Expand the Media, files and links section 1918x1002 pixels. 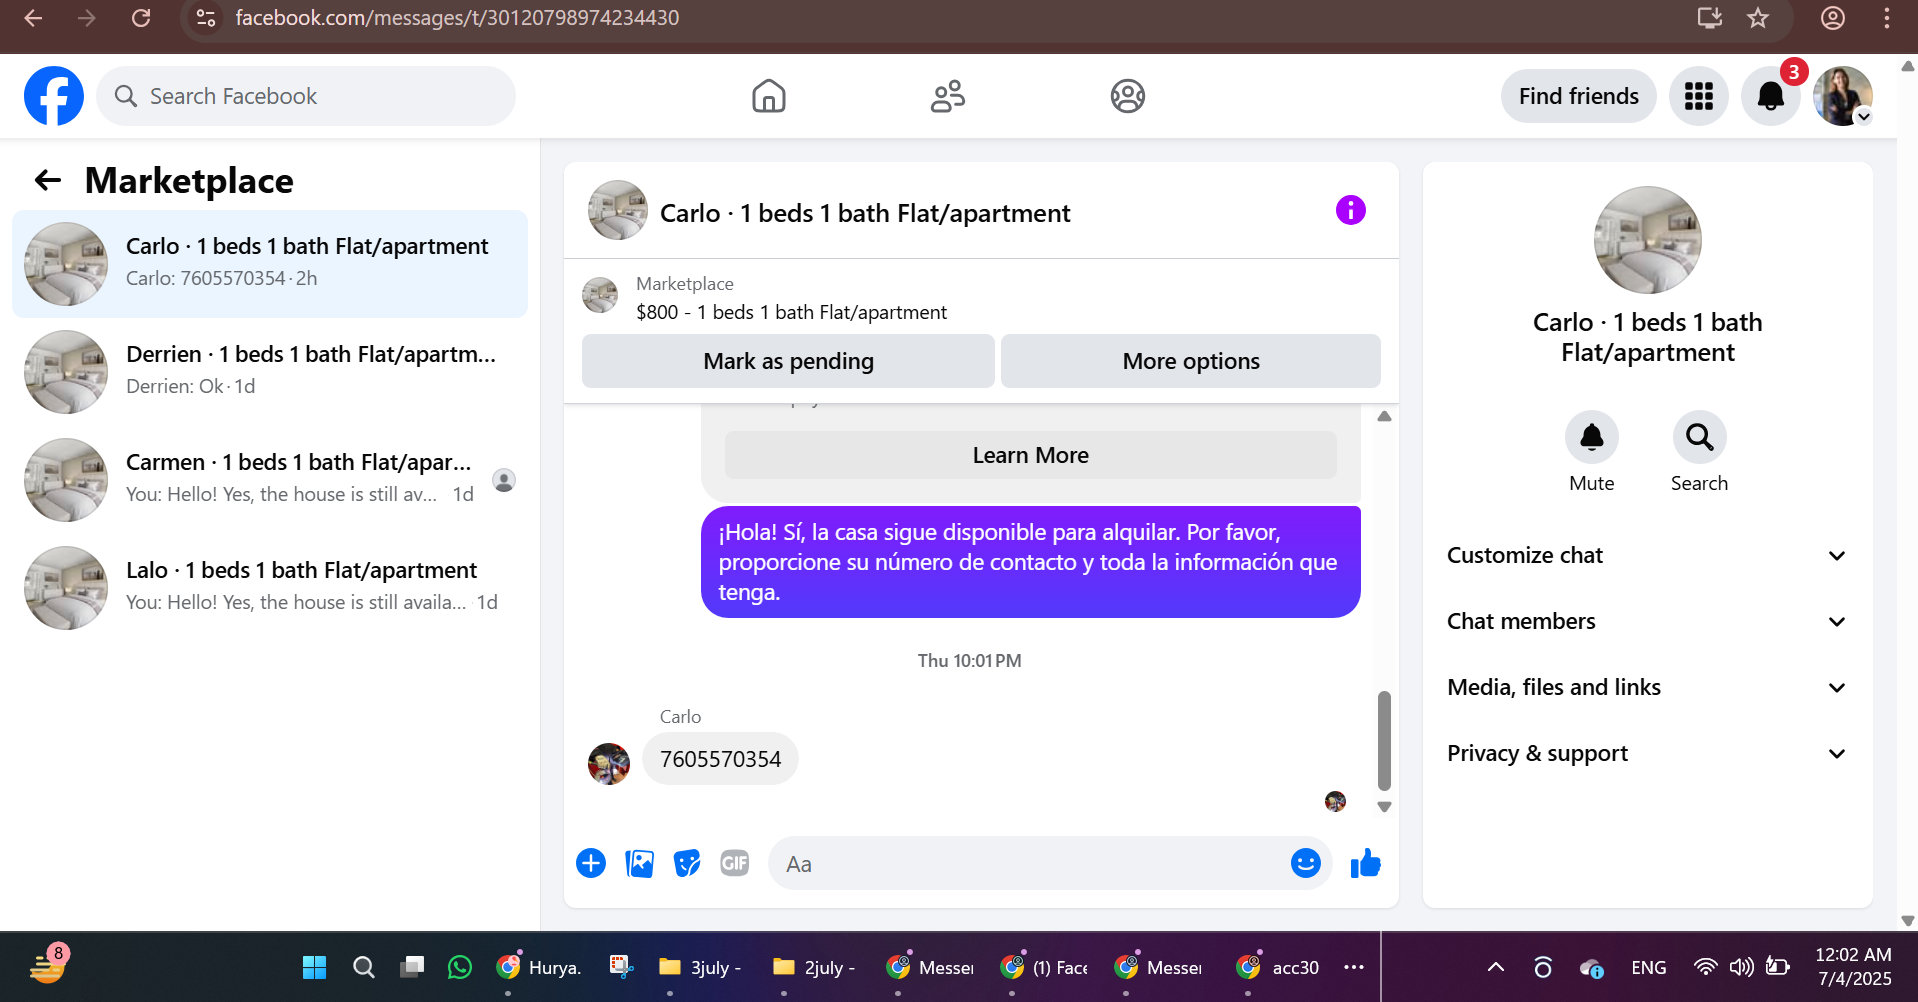[1646, 687]
